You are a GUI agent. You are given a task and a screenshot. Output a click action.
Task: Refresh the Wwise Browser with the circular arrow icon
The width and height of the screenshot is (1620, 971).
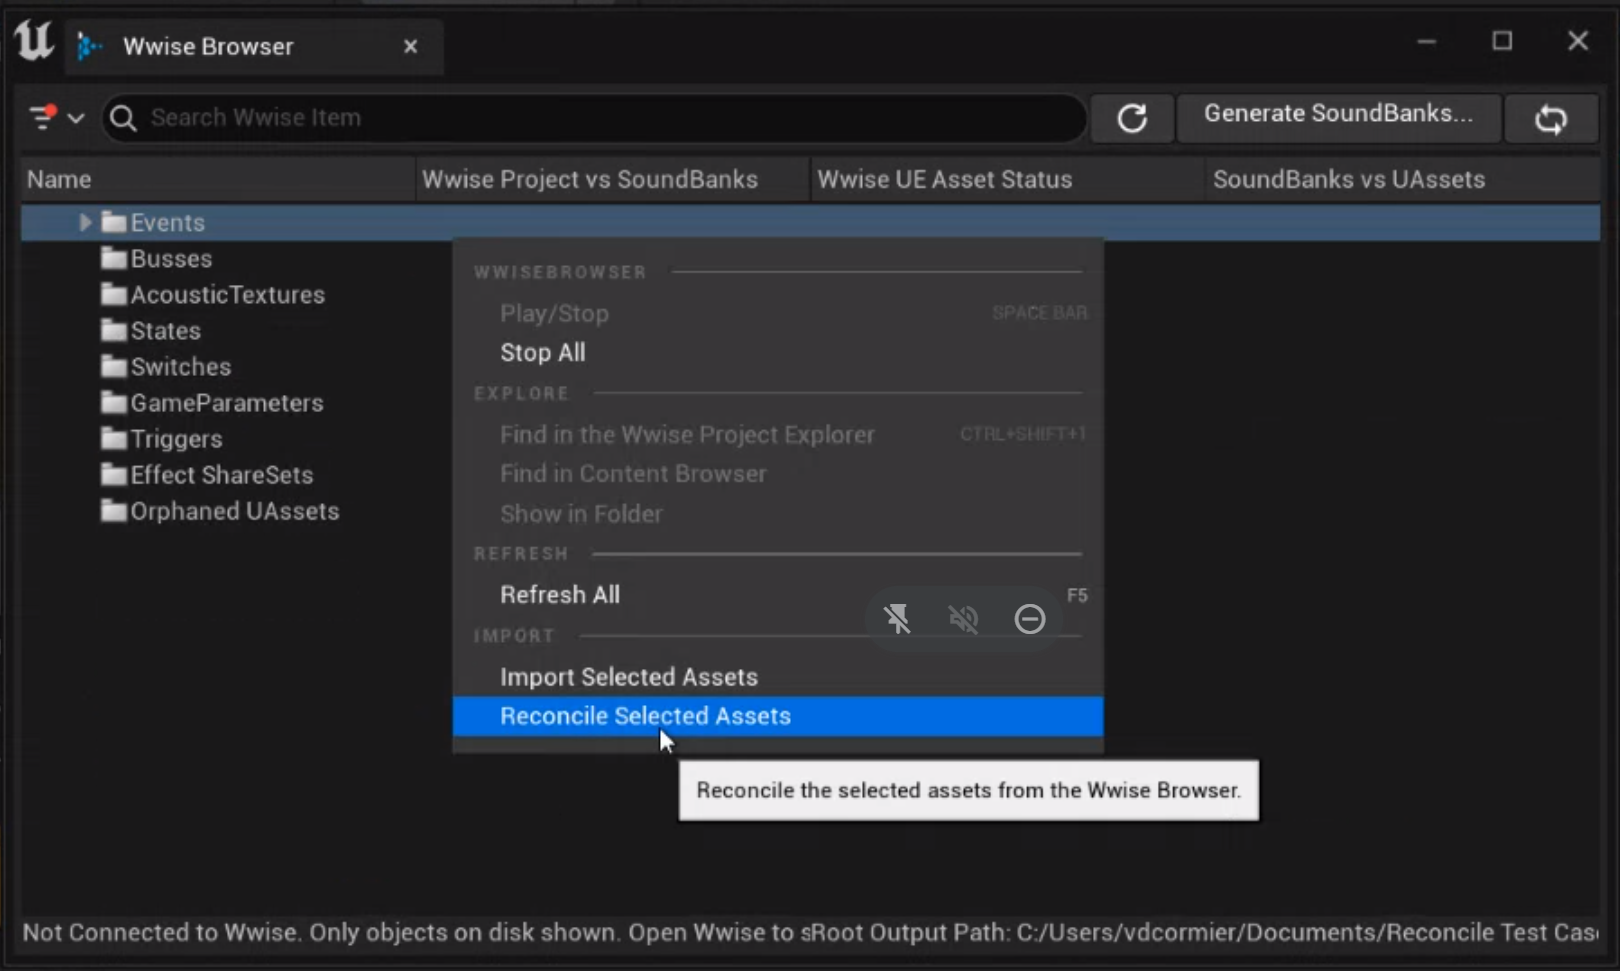[x=1131, y=118]
